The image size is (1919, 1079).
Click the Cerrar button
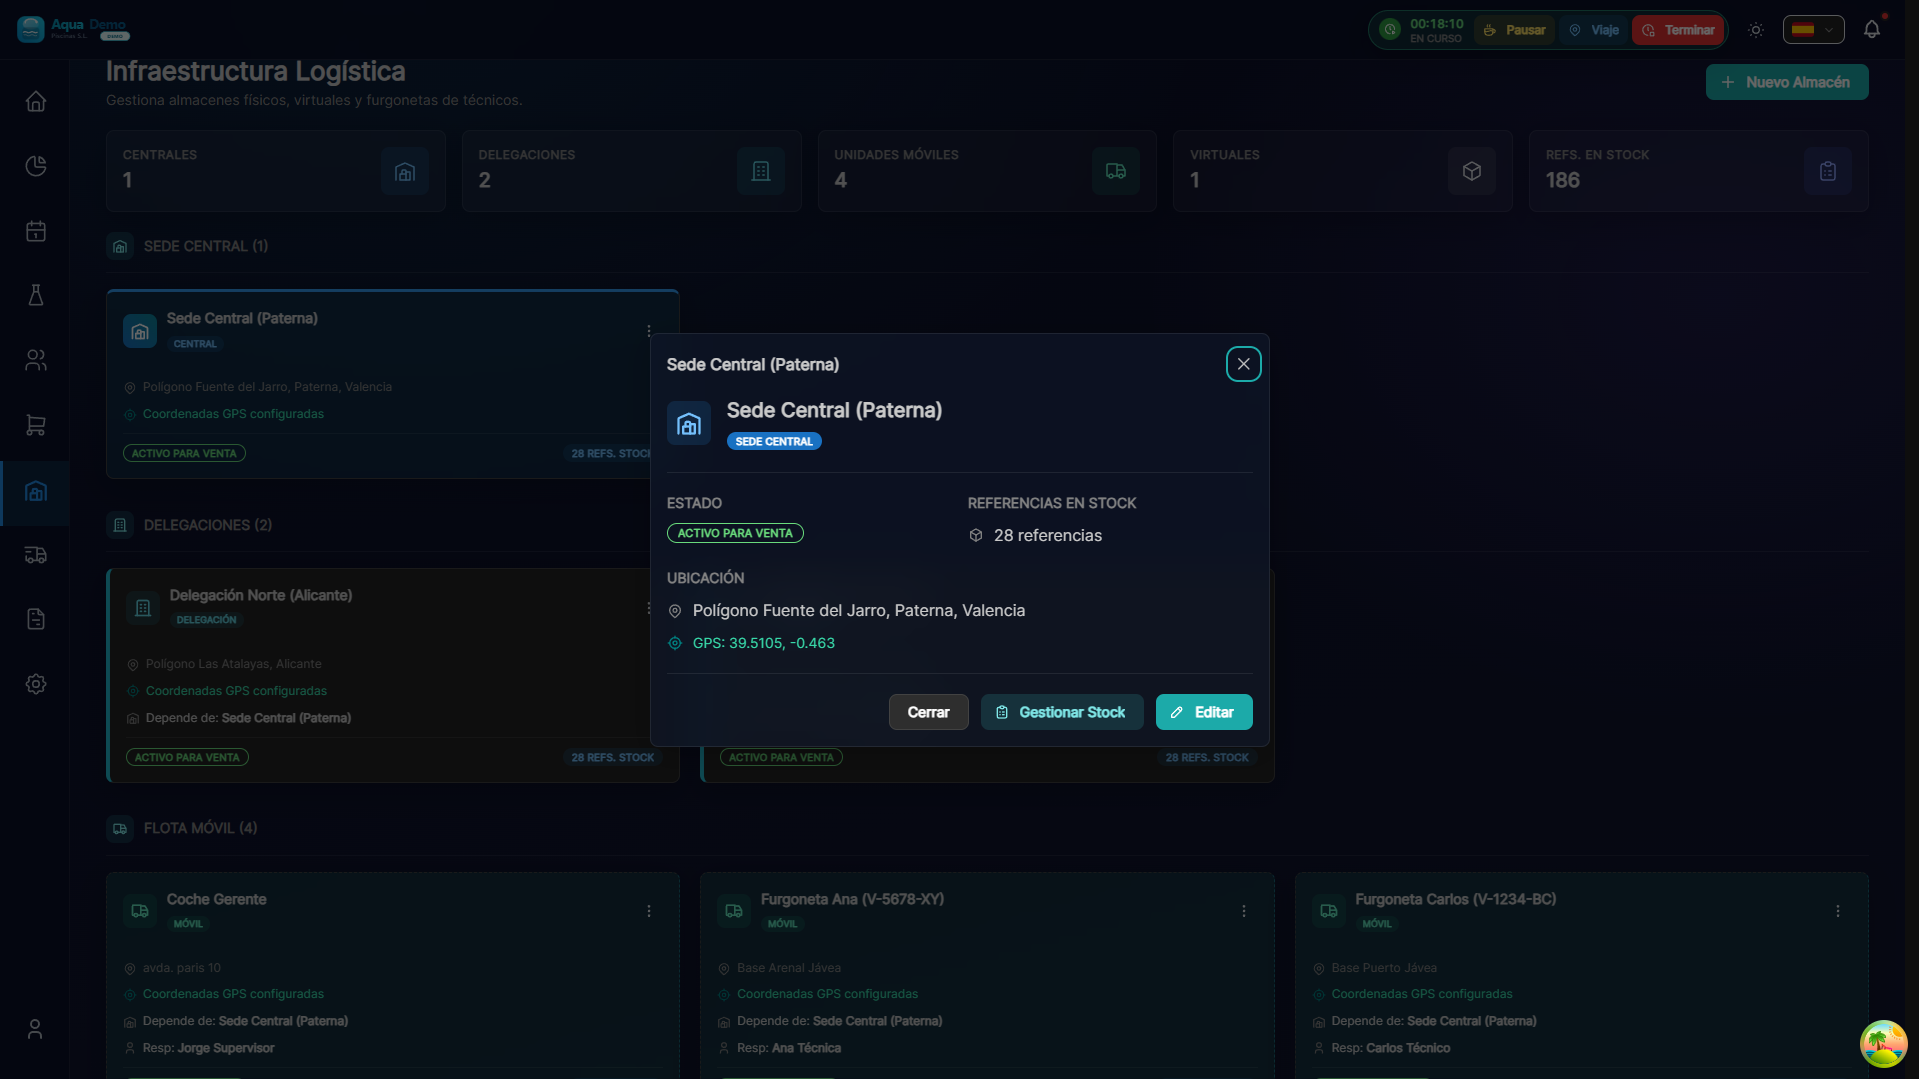coord(928,712)
